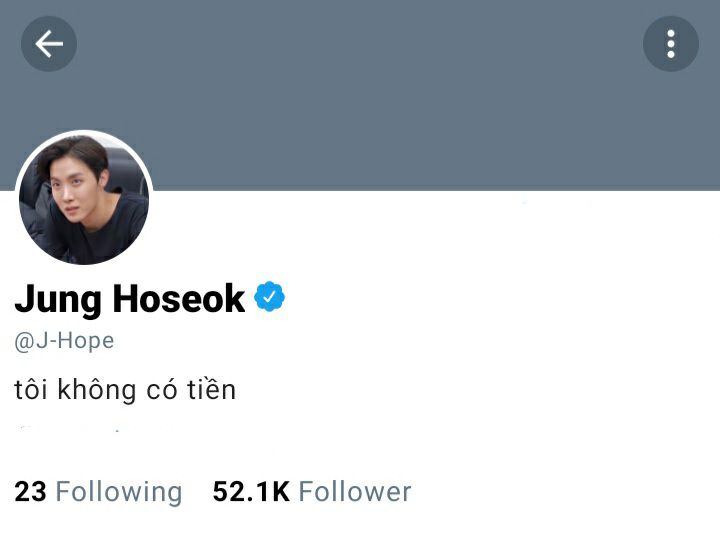The width and height of the screenshot is (720, 533).
Task: Click the word tiền in the bio
Action: pos(212,390)
